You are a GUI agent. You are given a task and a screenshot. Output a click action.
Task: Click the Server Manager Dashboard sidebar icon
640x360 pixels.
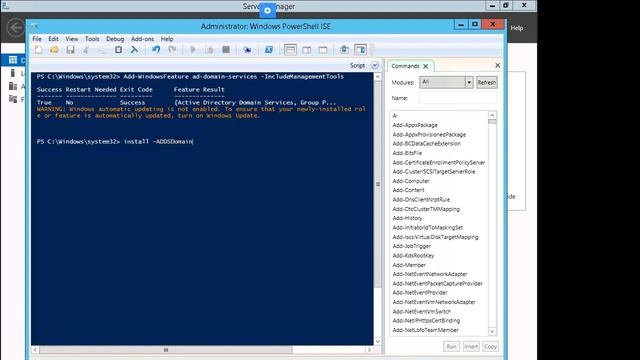(x=13, y=60)
